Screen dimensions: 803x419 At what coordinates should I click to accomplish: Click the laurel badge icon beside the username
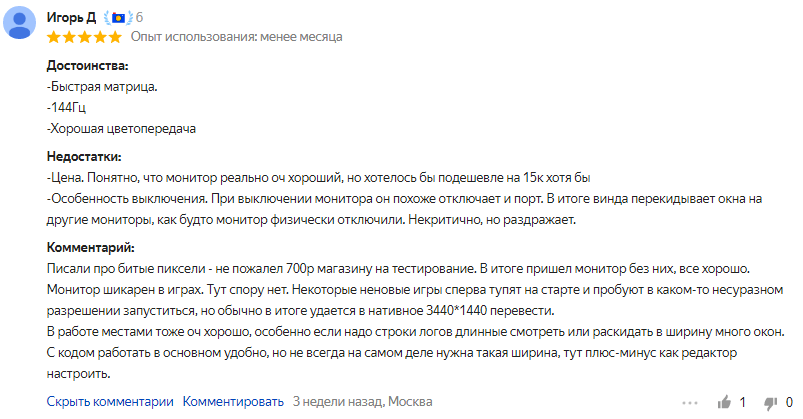tap(118, 18)
